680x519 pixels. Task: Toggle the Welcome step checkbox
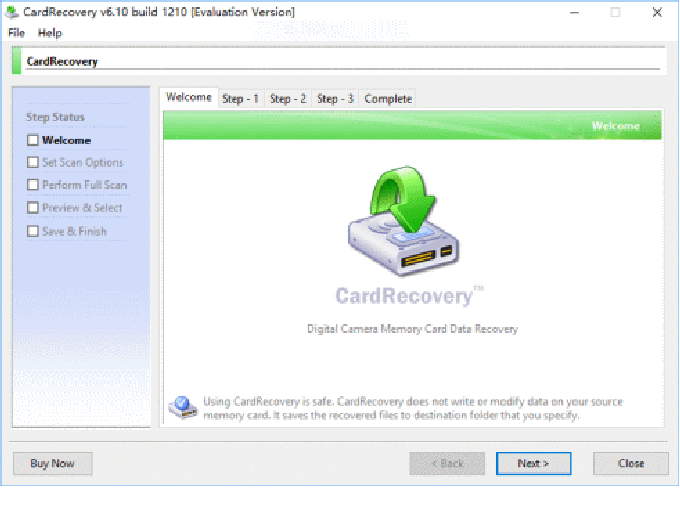coord(33,140)
